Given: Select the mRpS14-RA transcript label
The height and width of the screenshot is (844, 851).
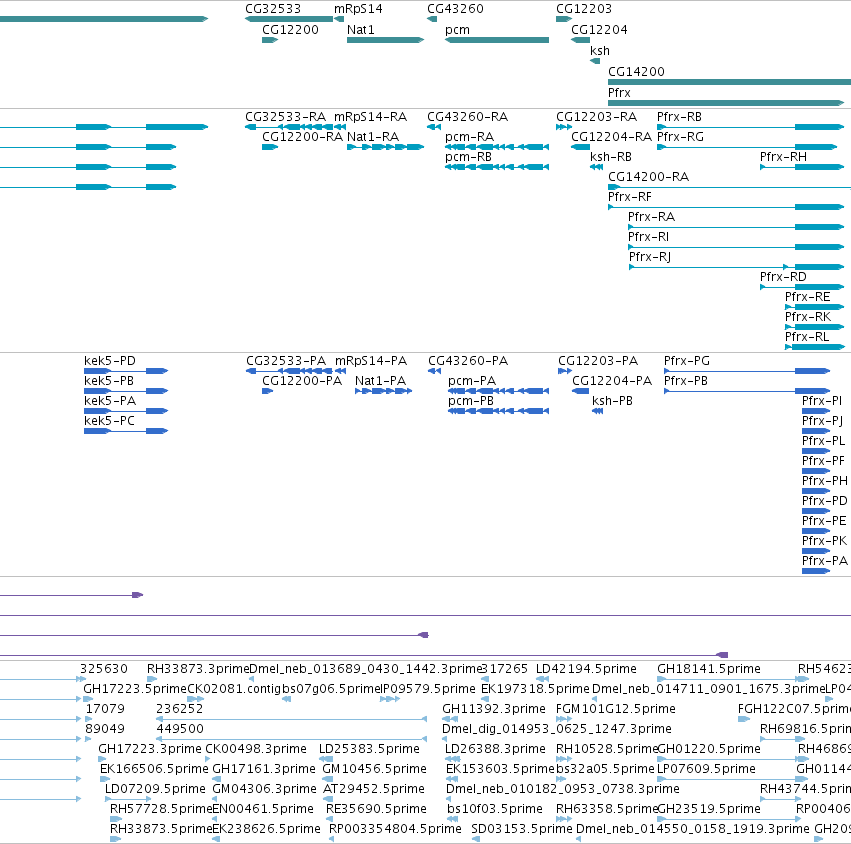Looking at the screenshot, I should click(x=370, y=117).
